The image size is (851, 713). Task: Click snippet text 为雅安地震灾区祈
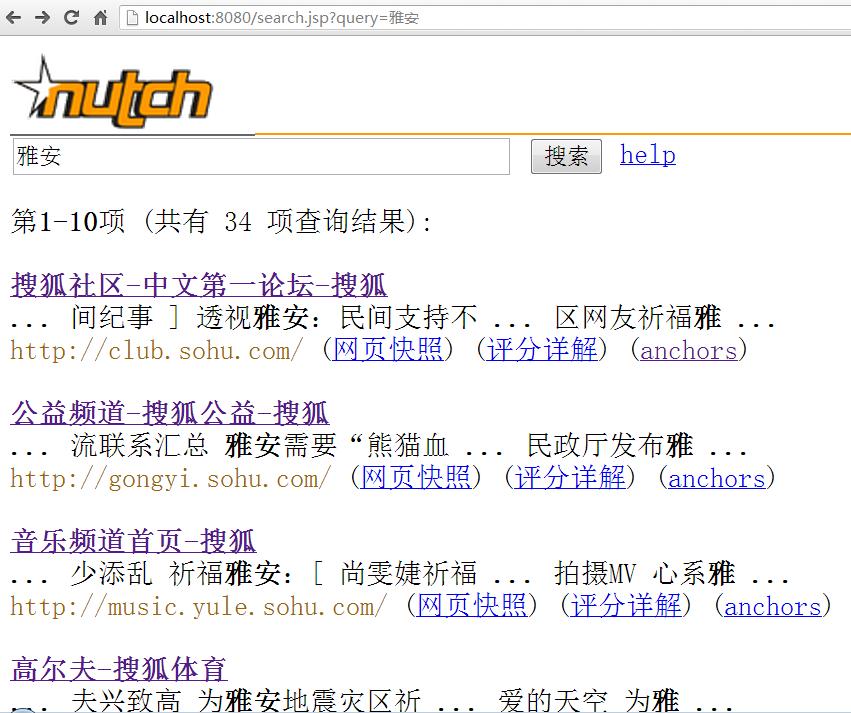click(x=309, y=700)
